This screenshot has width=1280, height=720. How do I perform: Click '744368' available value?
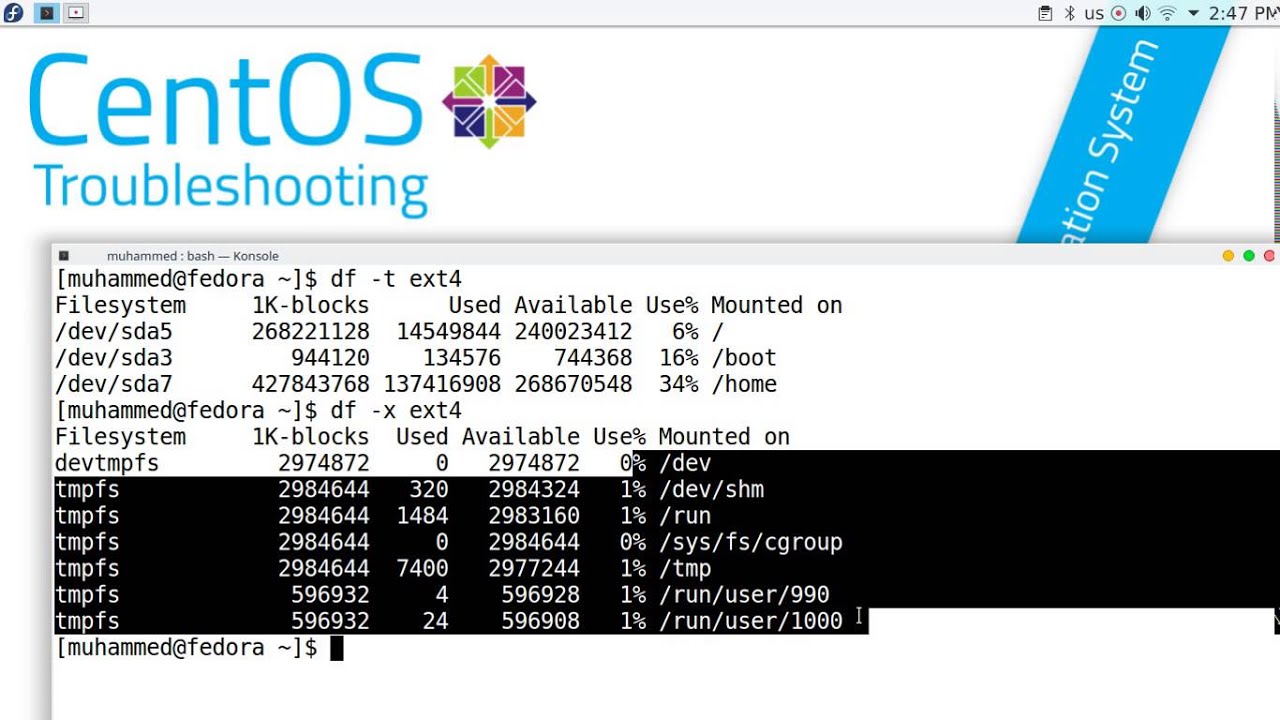tap(593, 358)
